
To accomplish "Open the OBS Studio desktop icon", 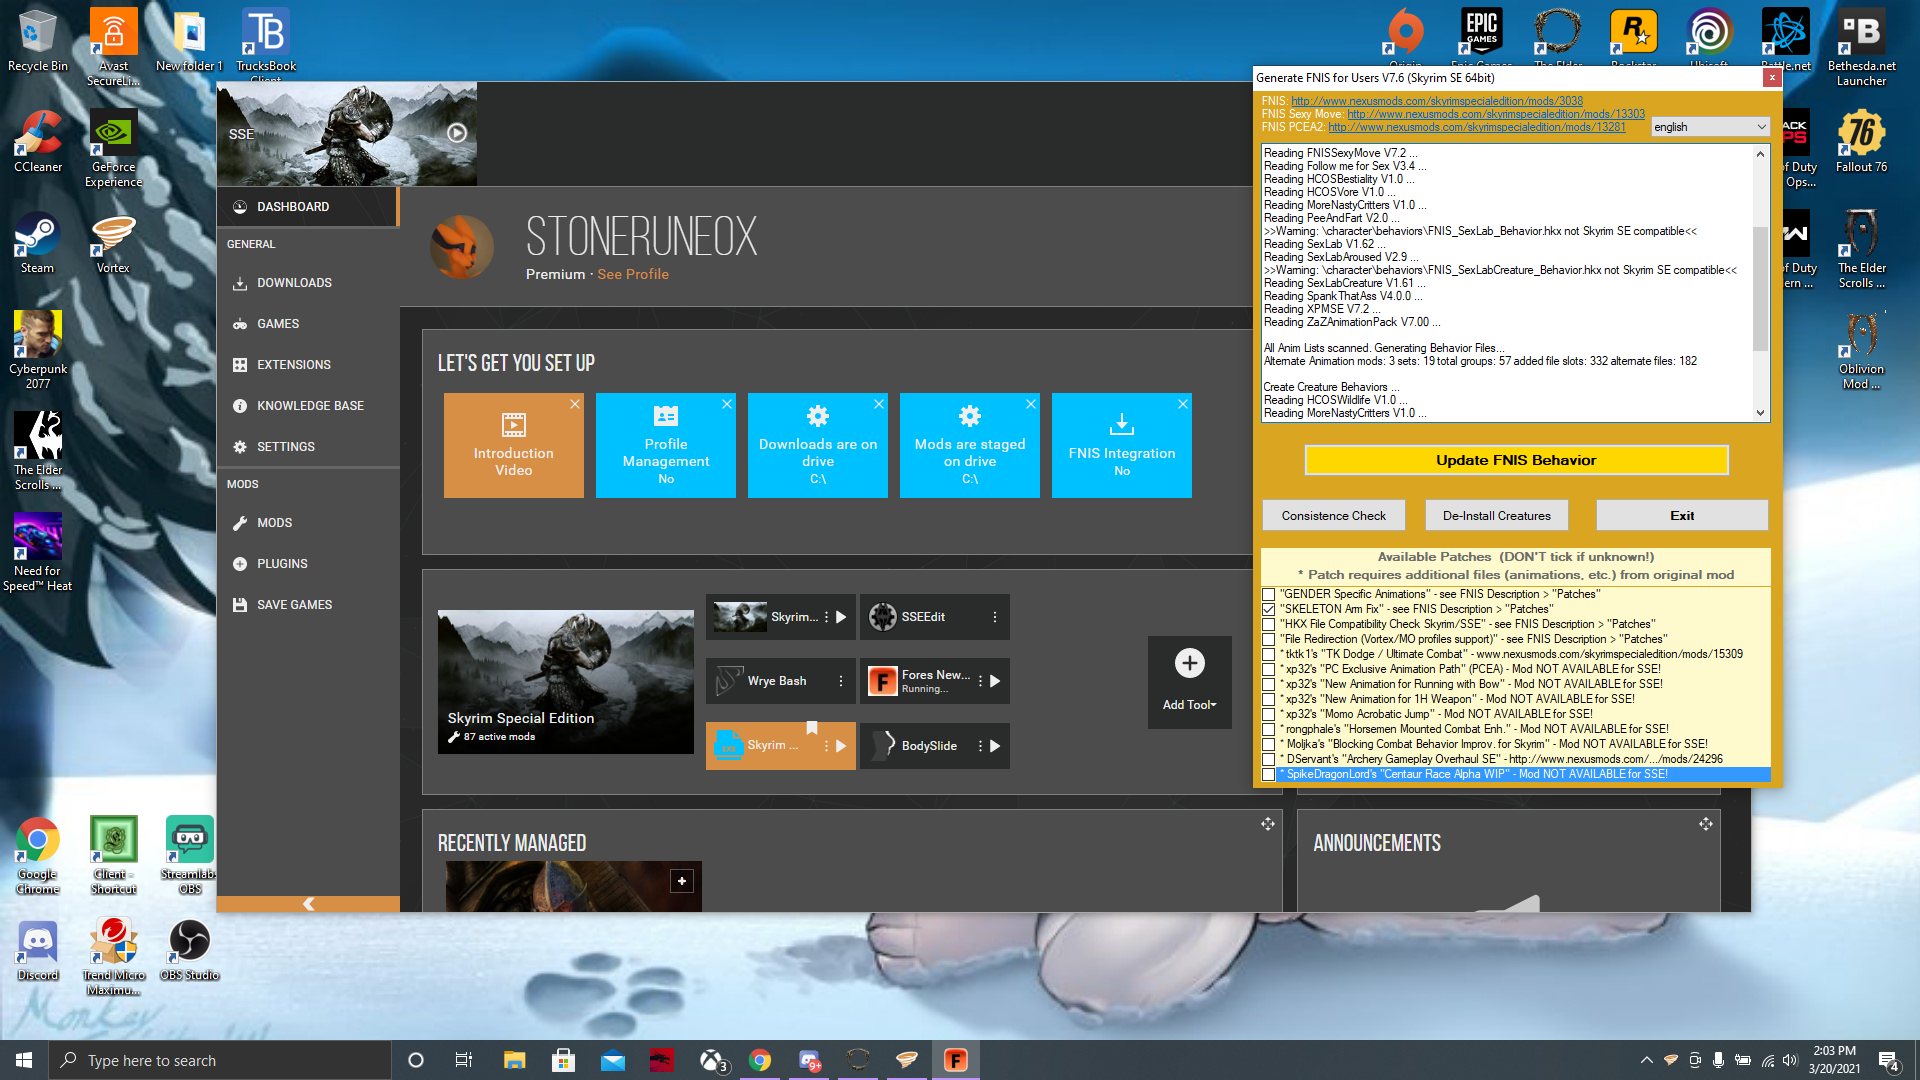I will [189, 951].
